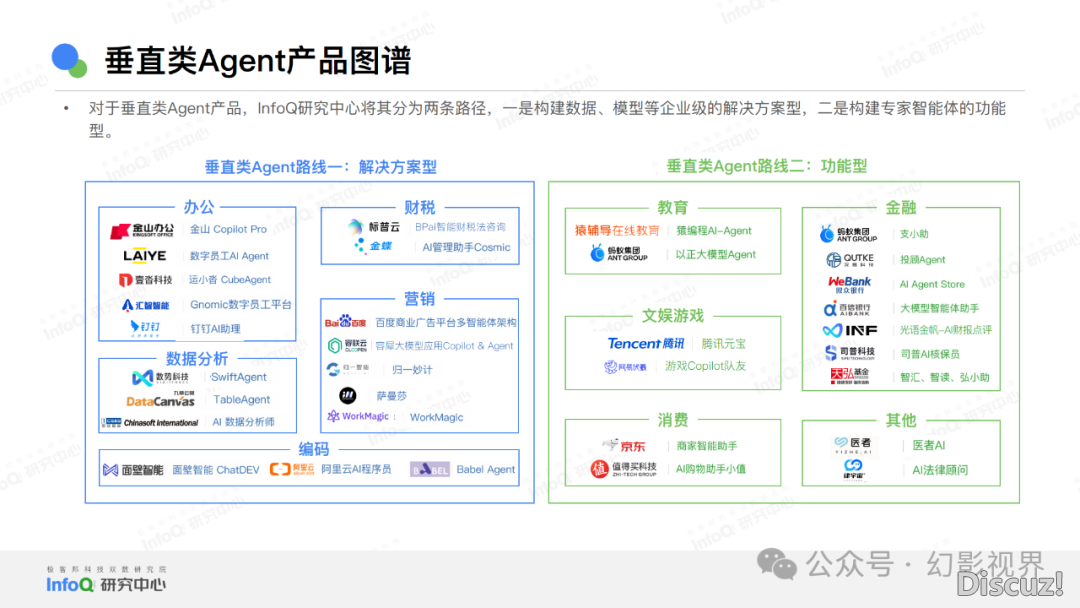Click the DingTalk logo in office section
Image resolution: width=1080 pixels, height=608 pixels.
coord(145,328)
